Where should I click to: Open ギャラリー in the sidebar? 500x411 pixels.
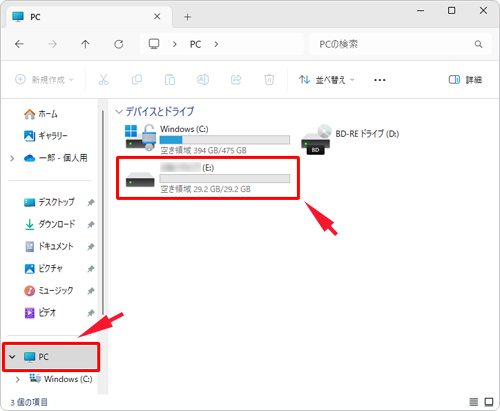point(46,136)
